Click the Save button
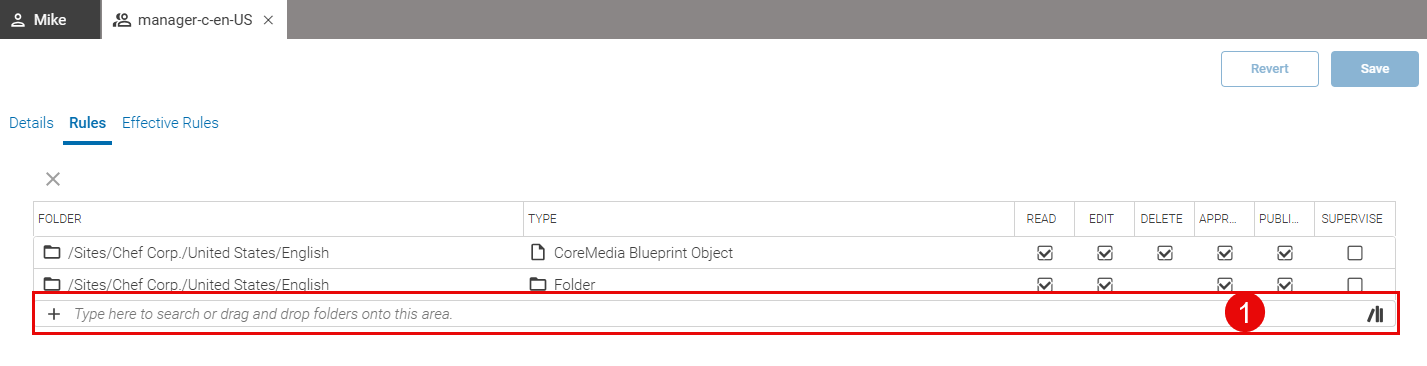 1375,69
